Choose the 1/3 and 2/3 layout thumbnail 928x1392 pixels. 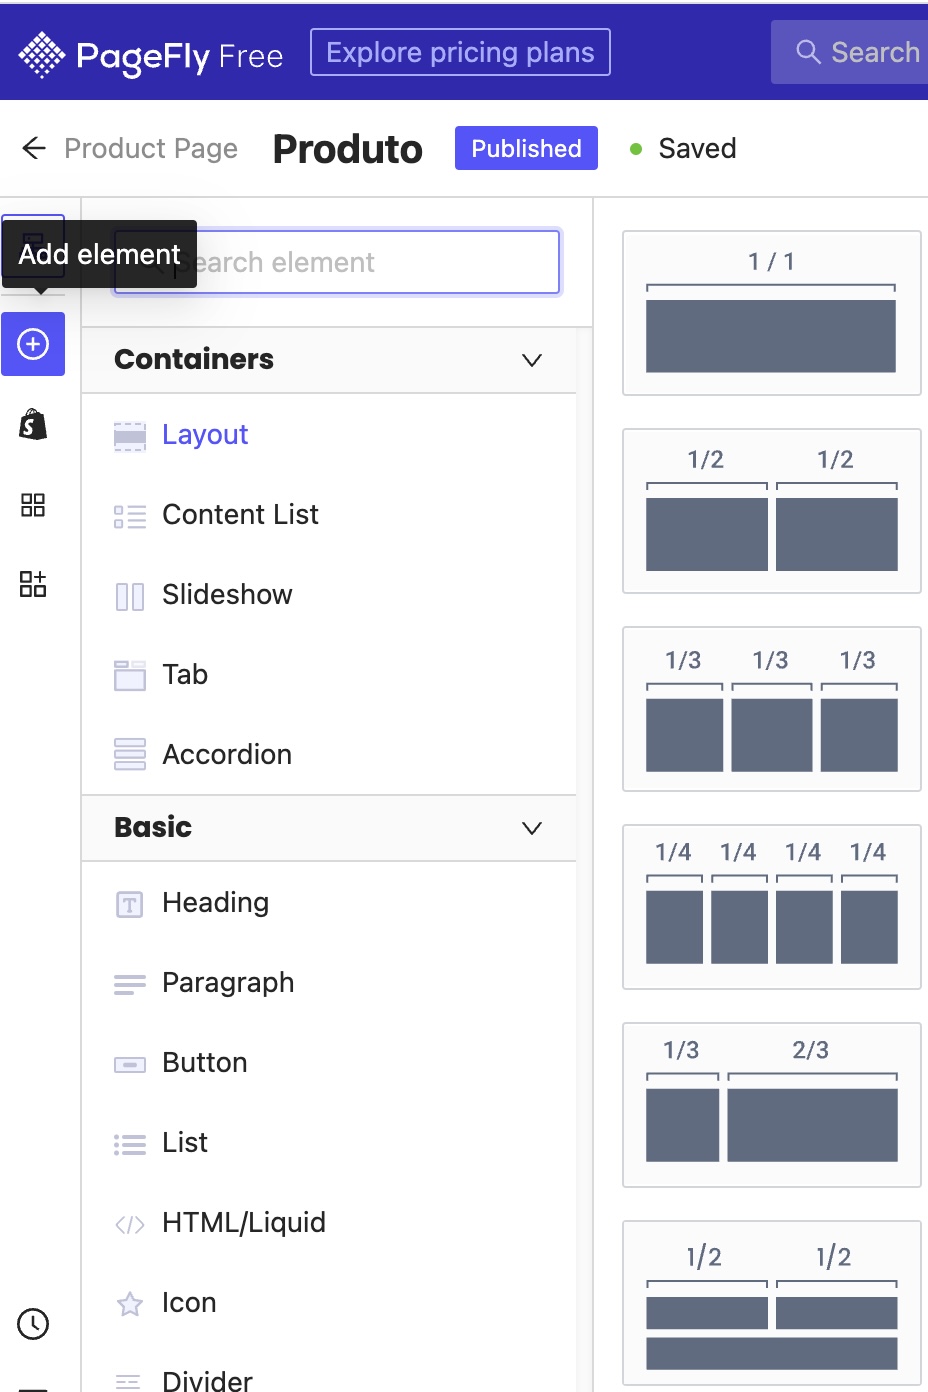771,1105
